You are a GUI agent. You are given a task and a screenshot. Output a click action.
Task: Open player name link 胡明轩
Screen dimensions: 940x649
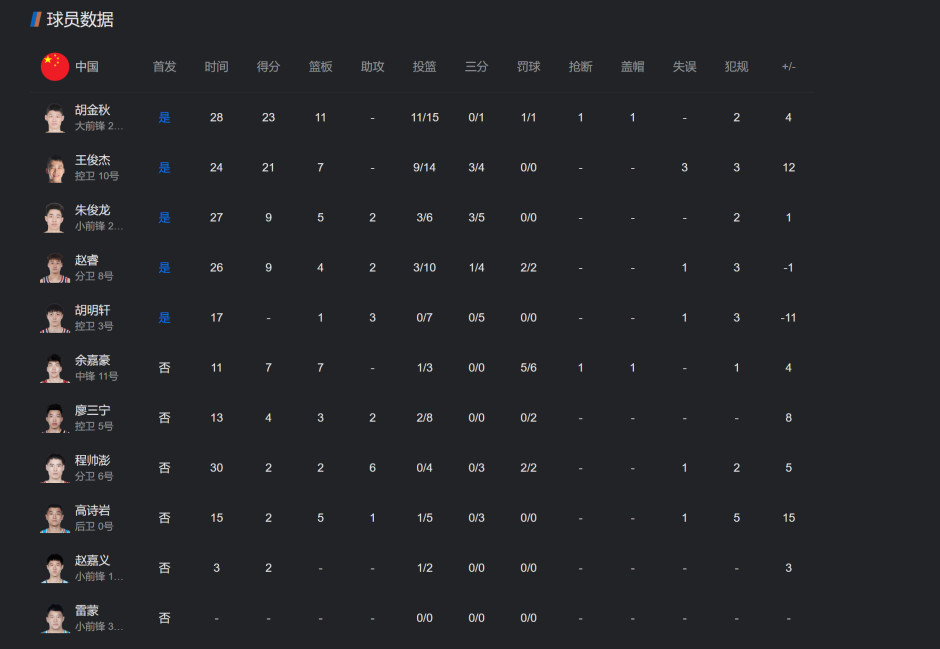[93, 310]
